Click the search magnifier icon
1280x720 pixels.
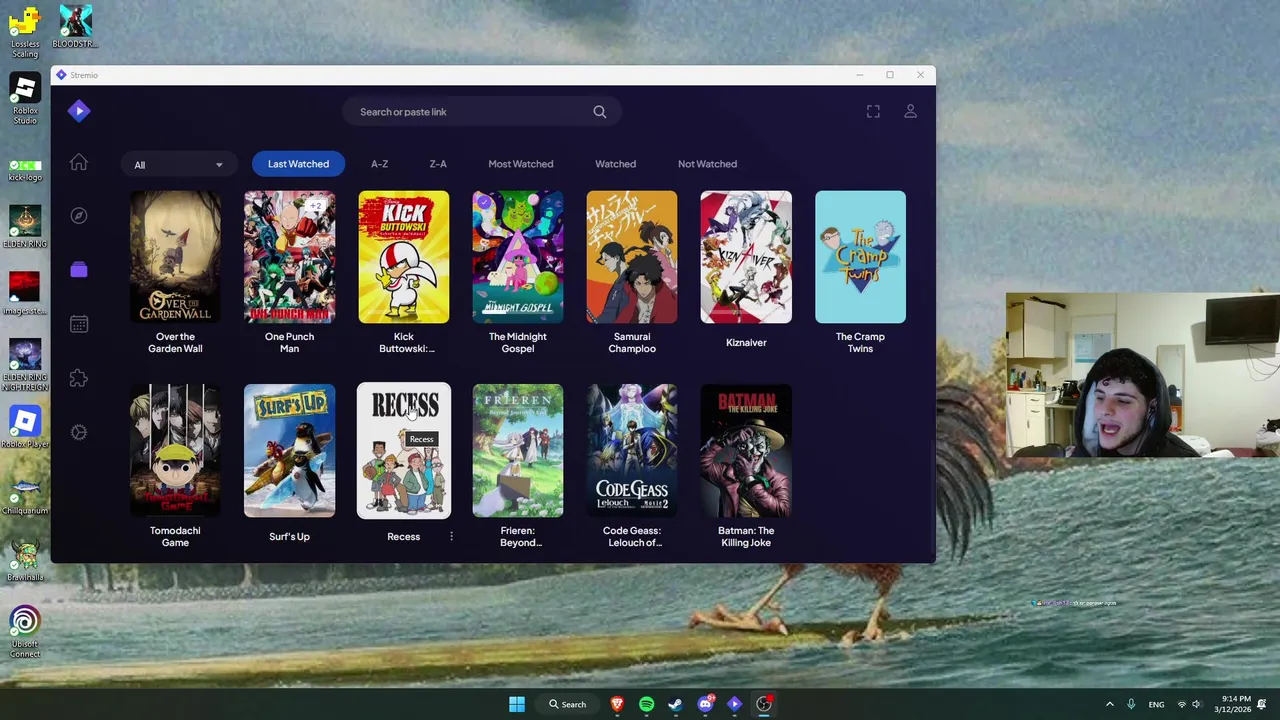600,112
